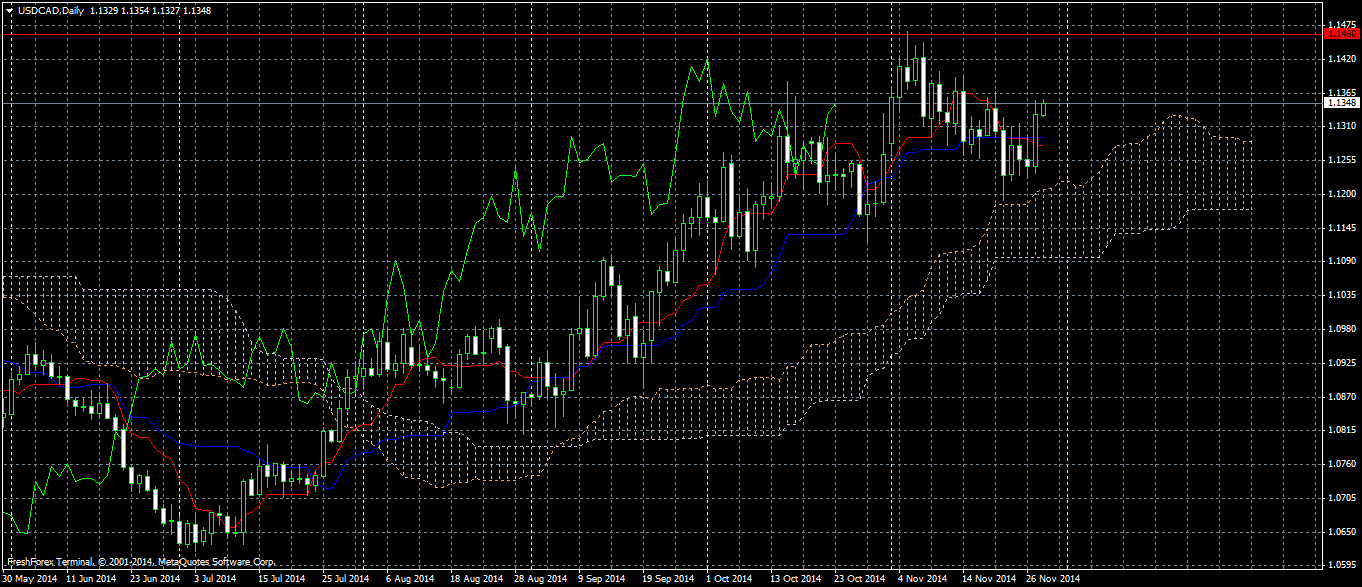Click the 28 Aug 2014 date label
Screen dimensions: 1362x587
[540, 579]
